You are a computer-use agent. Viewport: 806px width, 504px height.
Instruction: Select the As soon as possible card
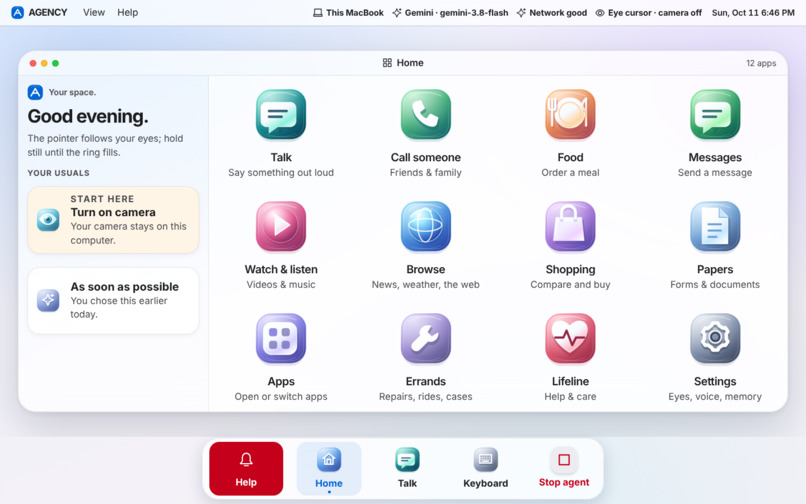pyautogui.click(x=113, y=300)
